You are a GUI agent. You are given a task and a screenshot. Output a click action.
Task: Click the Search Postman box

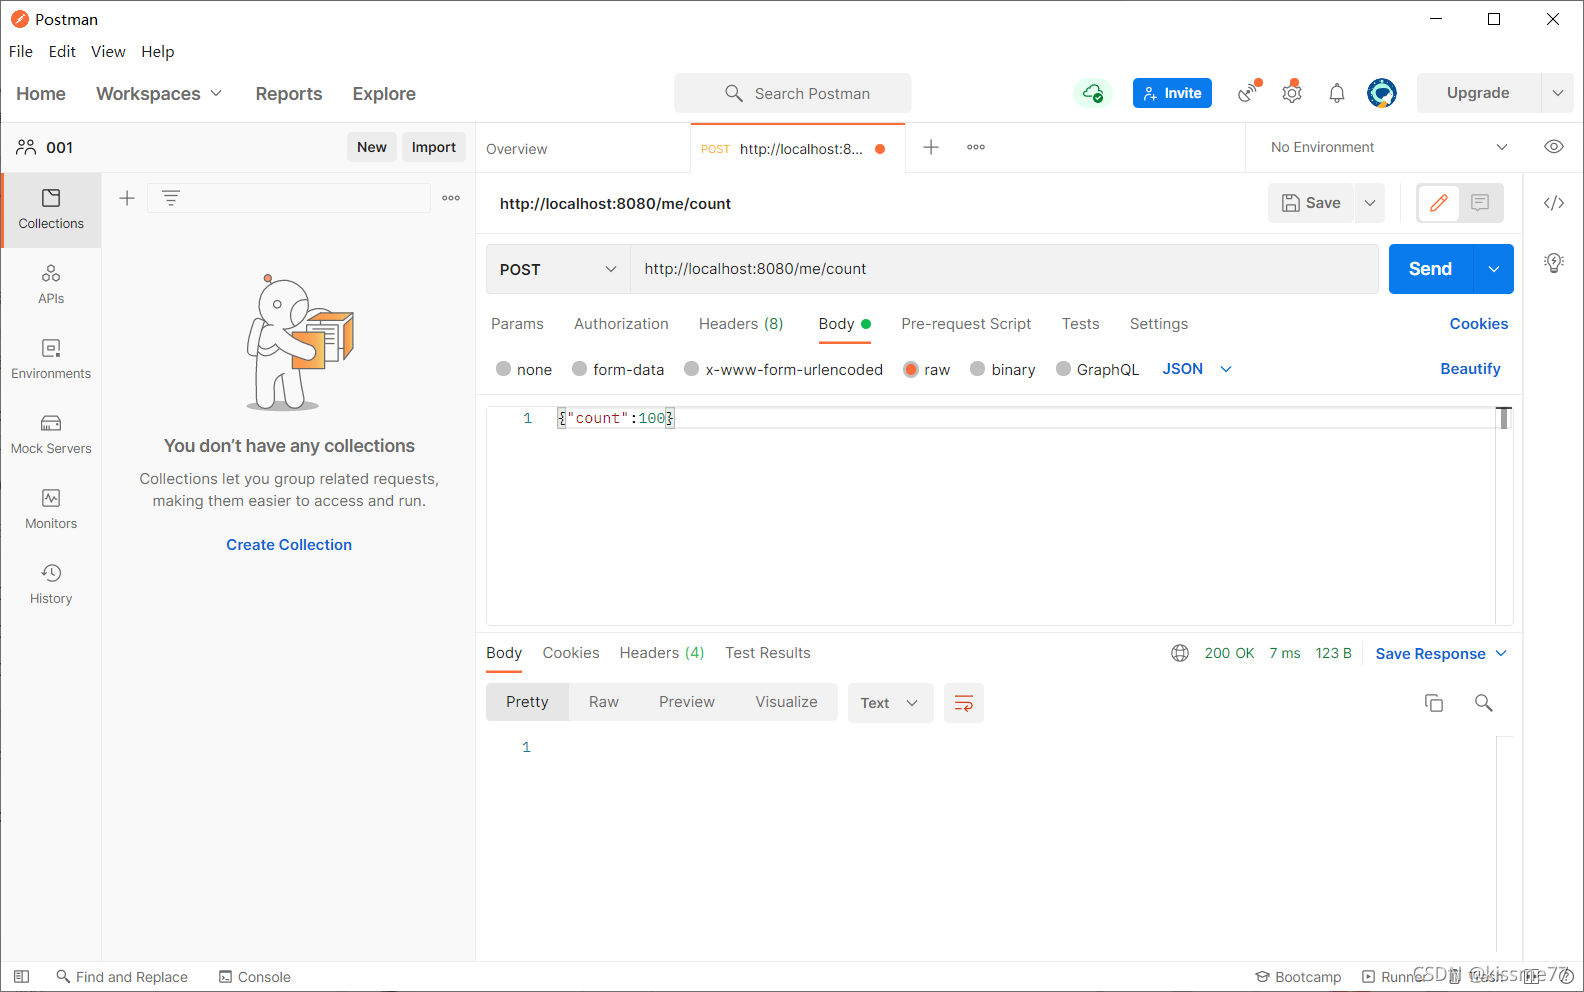coord(792,93)
